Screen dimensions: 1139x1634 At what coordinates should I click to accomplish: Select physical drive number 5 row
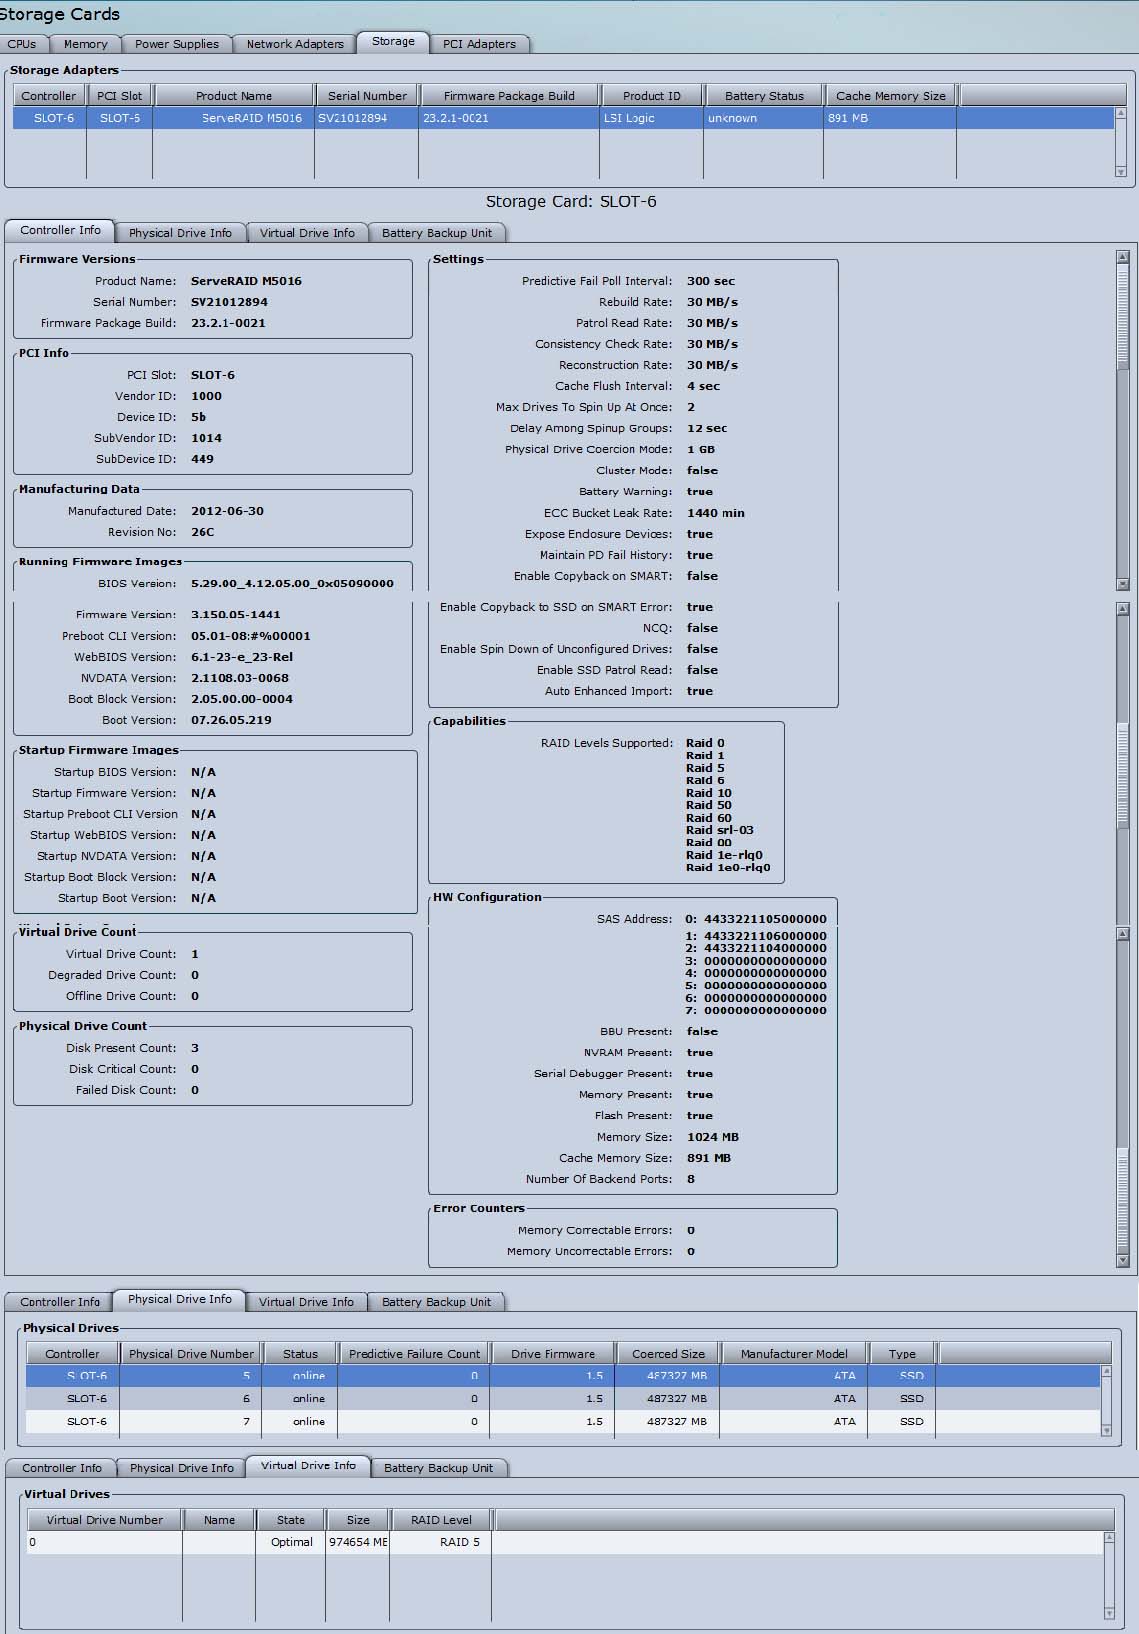click(x=563, y=1376)
